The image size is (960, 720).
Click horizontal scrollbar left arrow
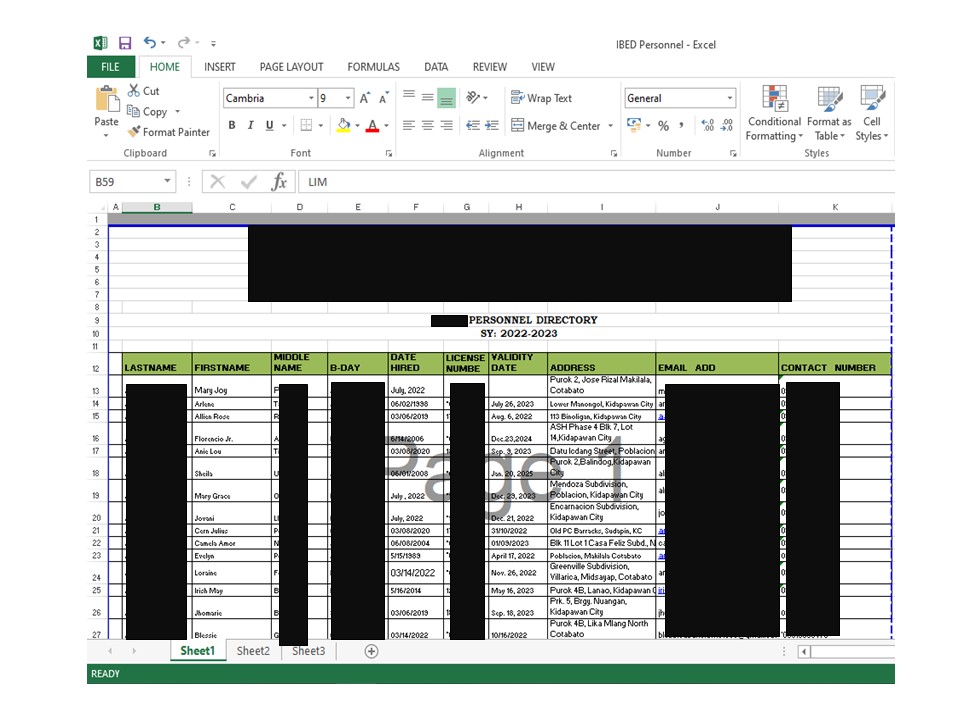804,652
